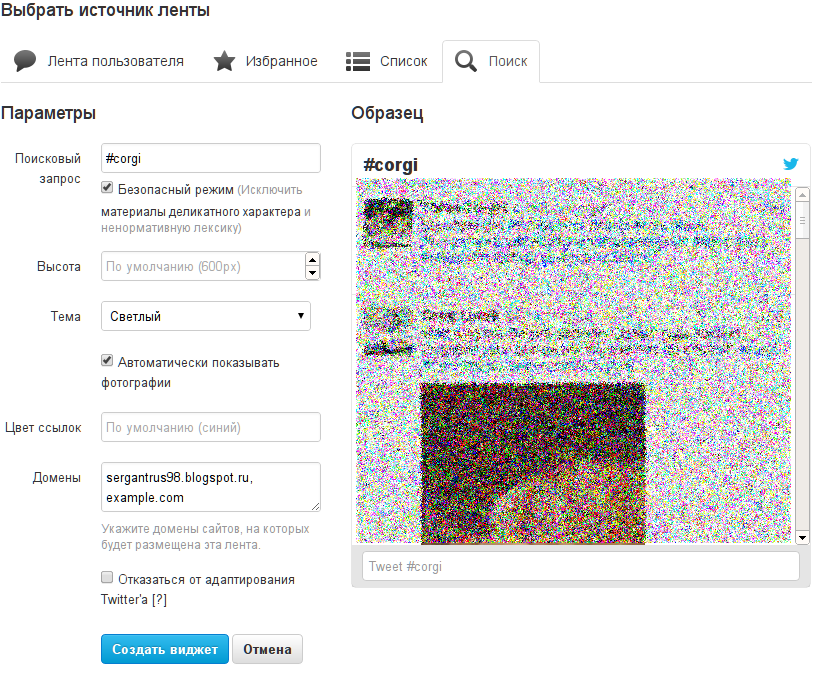Click the star icon beside Избранное
Viewport: 817px width, 682px height.
click(224, 61)
